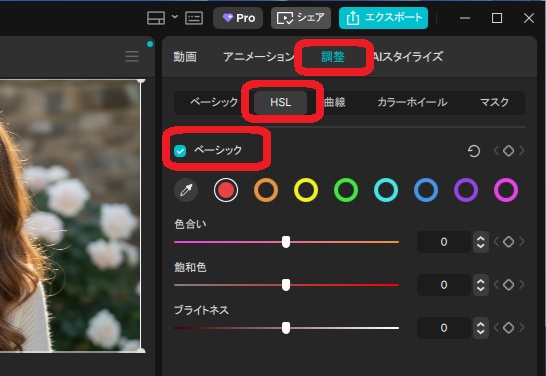Image resolution: width=546 pixels, height=376 pixels.
Task: Select the red color swatch
Action: (x=226, y=190)
